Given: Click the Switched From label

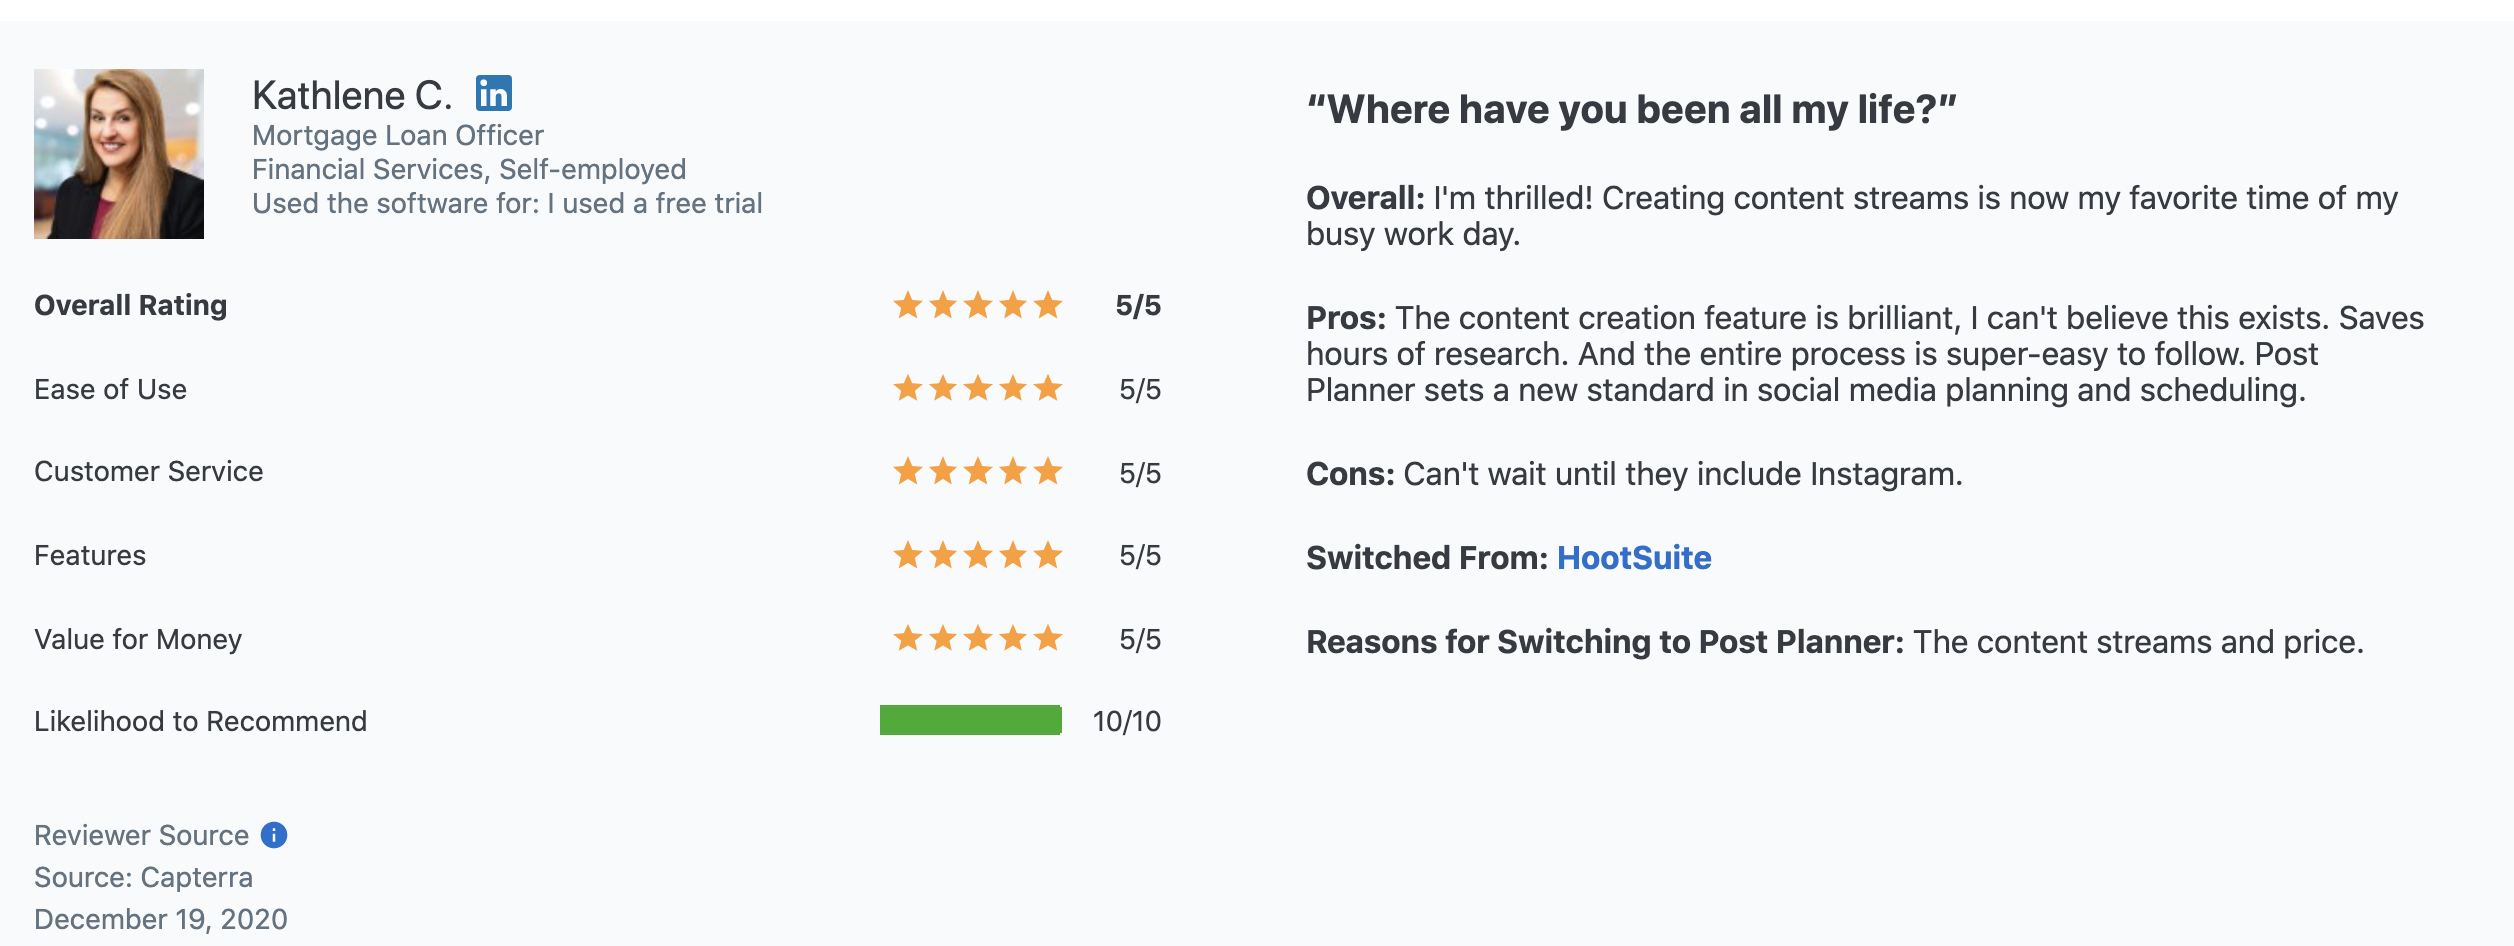Looking at the screenshot, I should click(x=1427, y=558).
